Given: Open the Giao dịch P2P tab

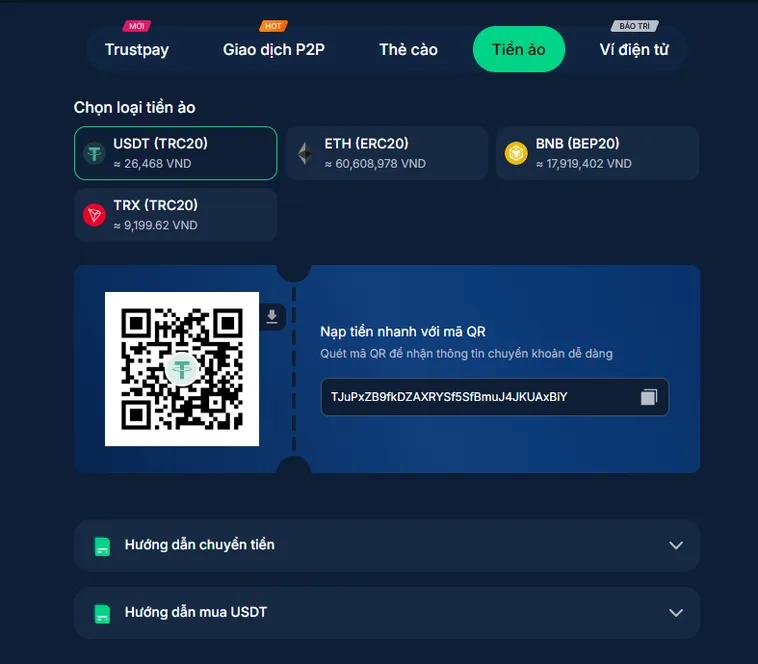Looking at the screenshot, I should point(274,49).
